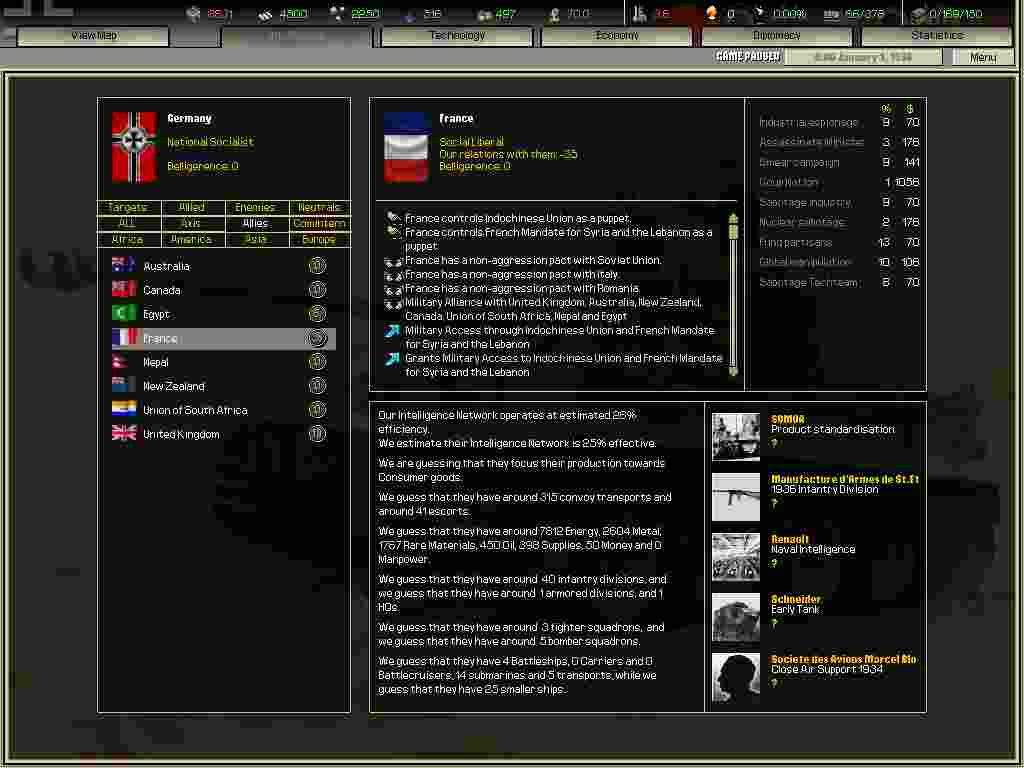Select the Assassinate Minister mission

coord(811,142)
